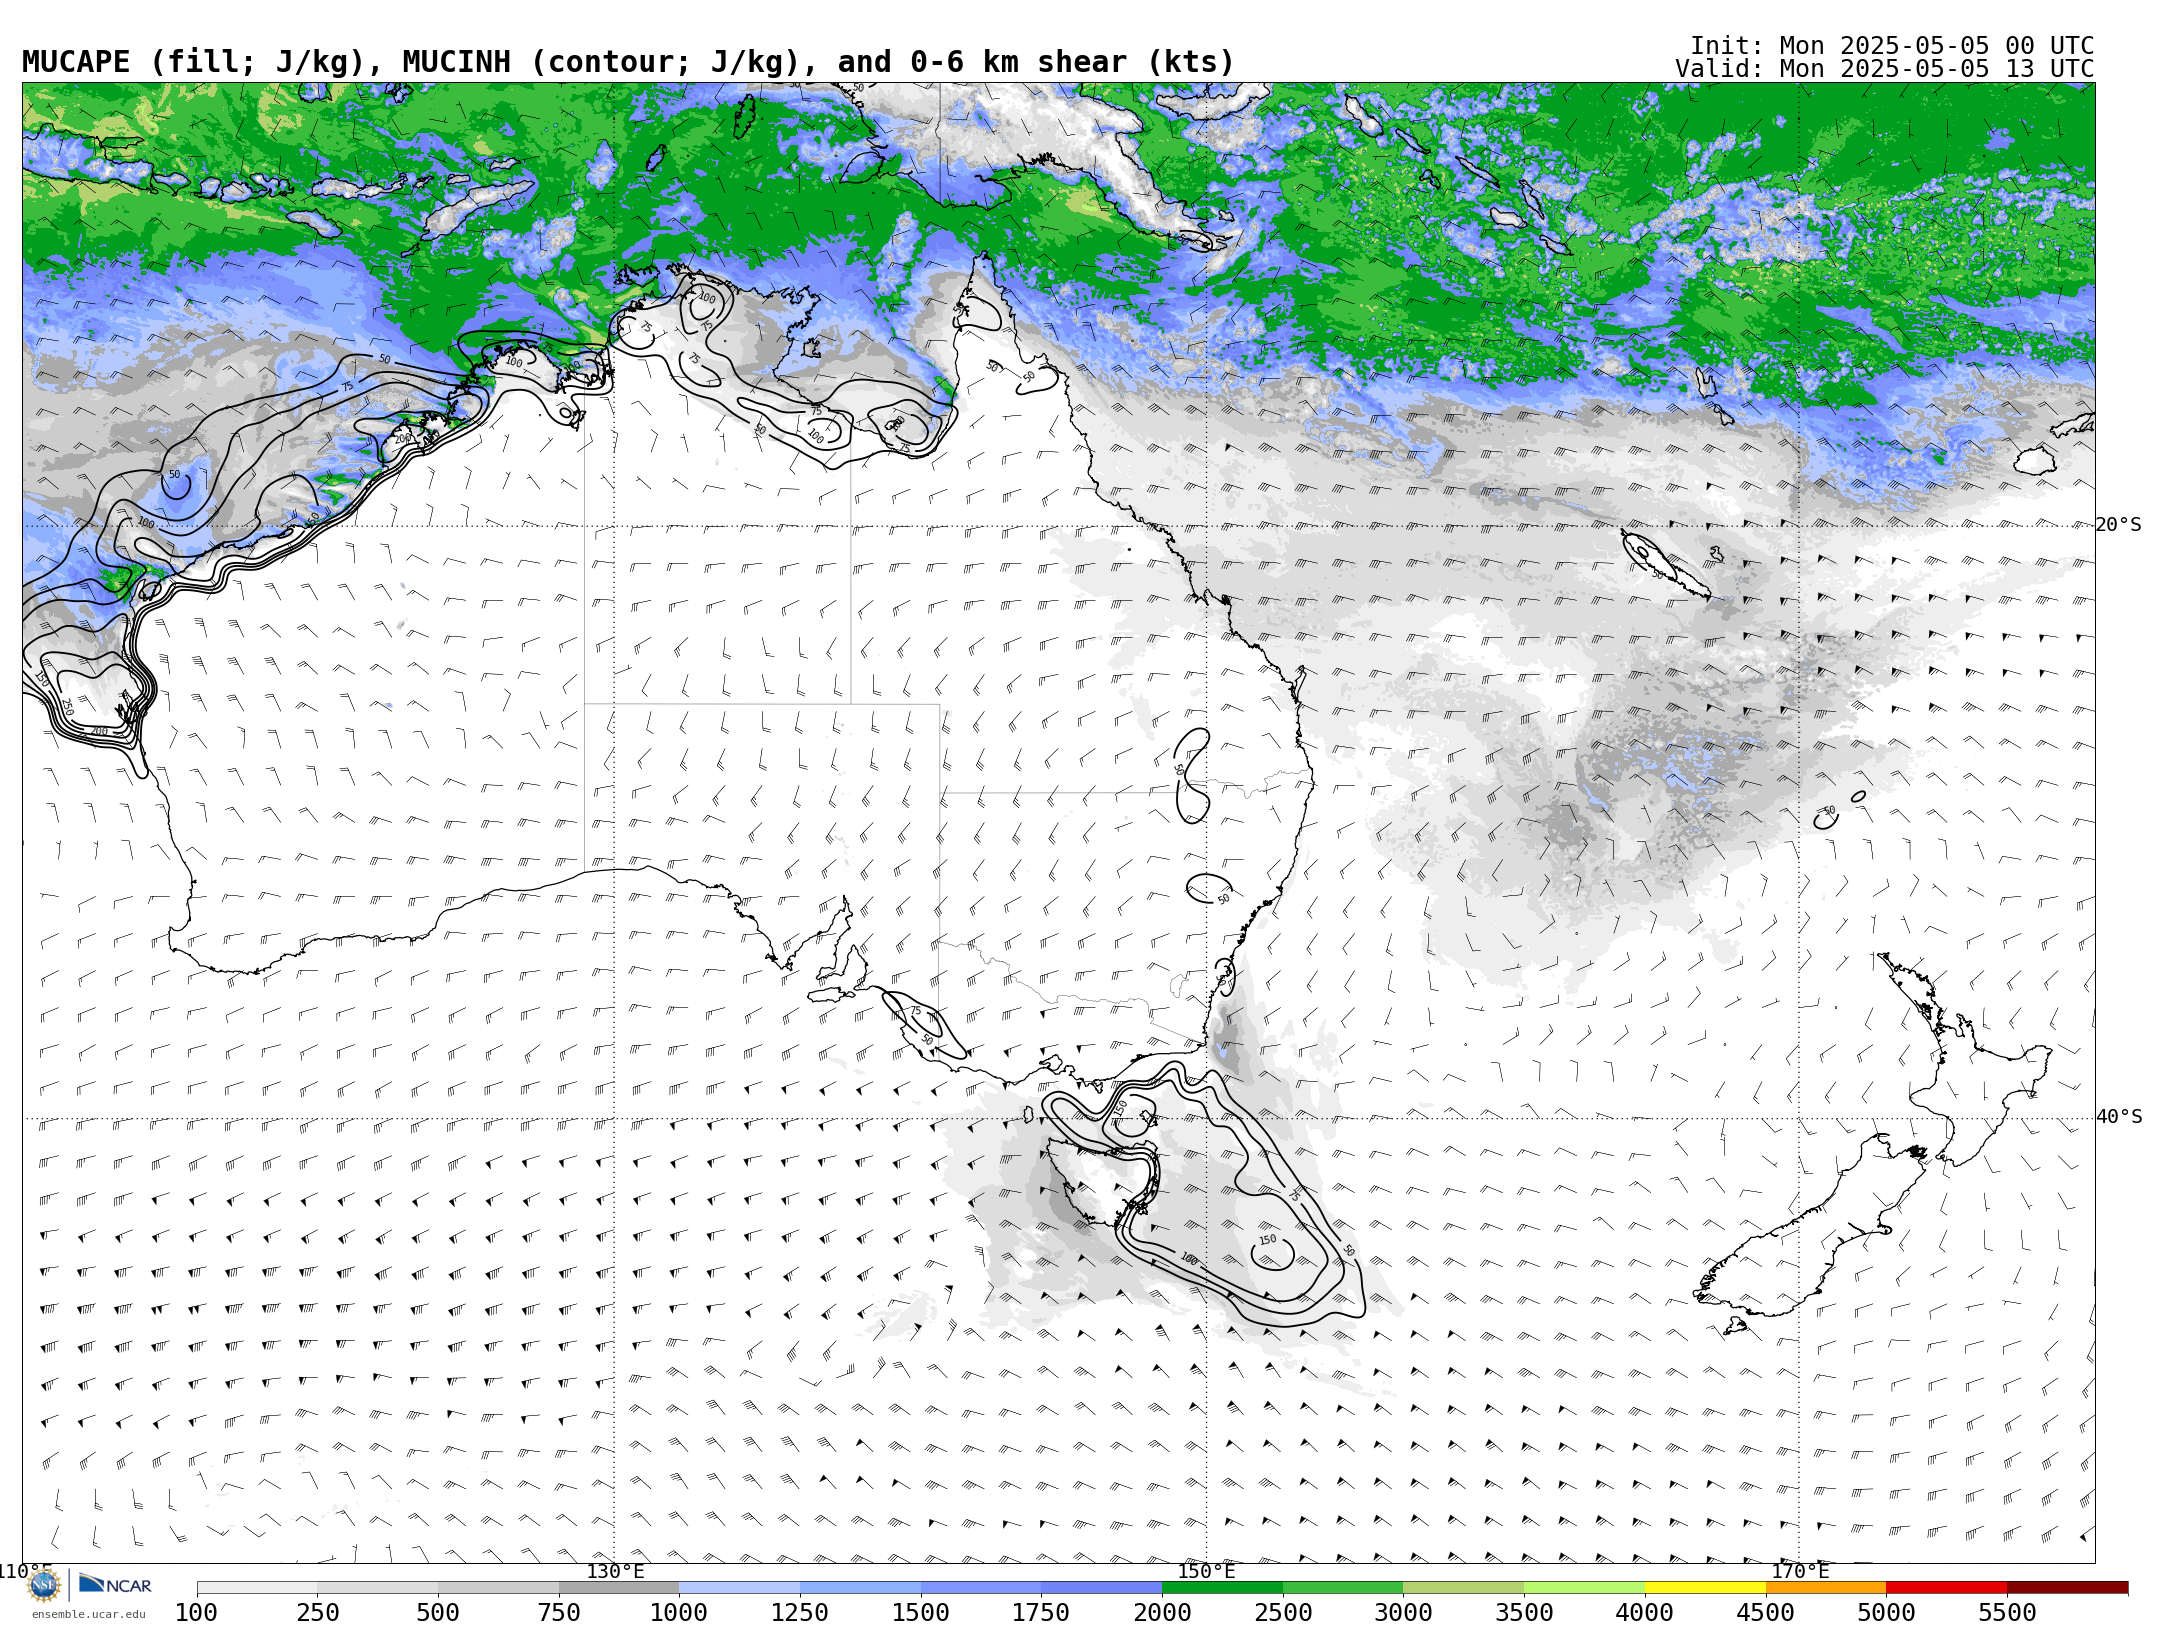Click the NSF logo

(44, 1585)
